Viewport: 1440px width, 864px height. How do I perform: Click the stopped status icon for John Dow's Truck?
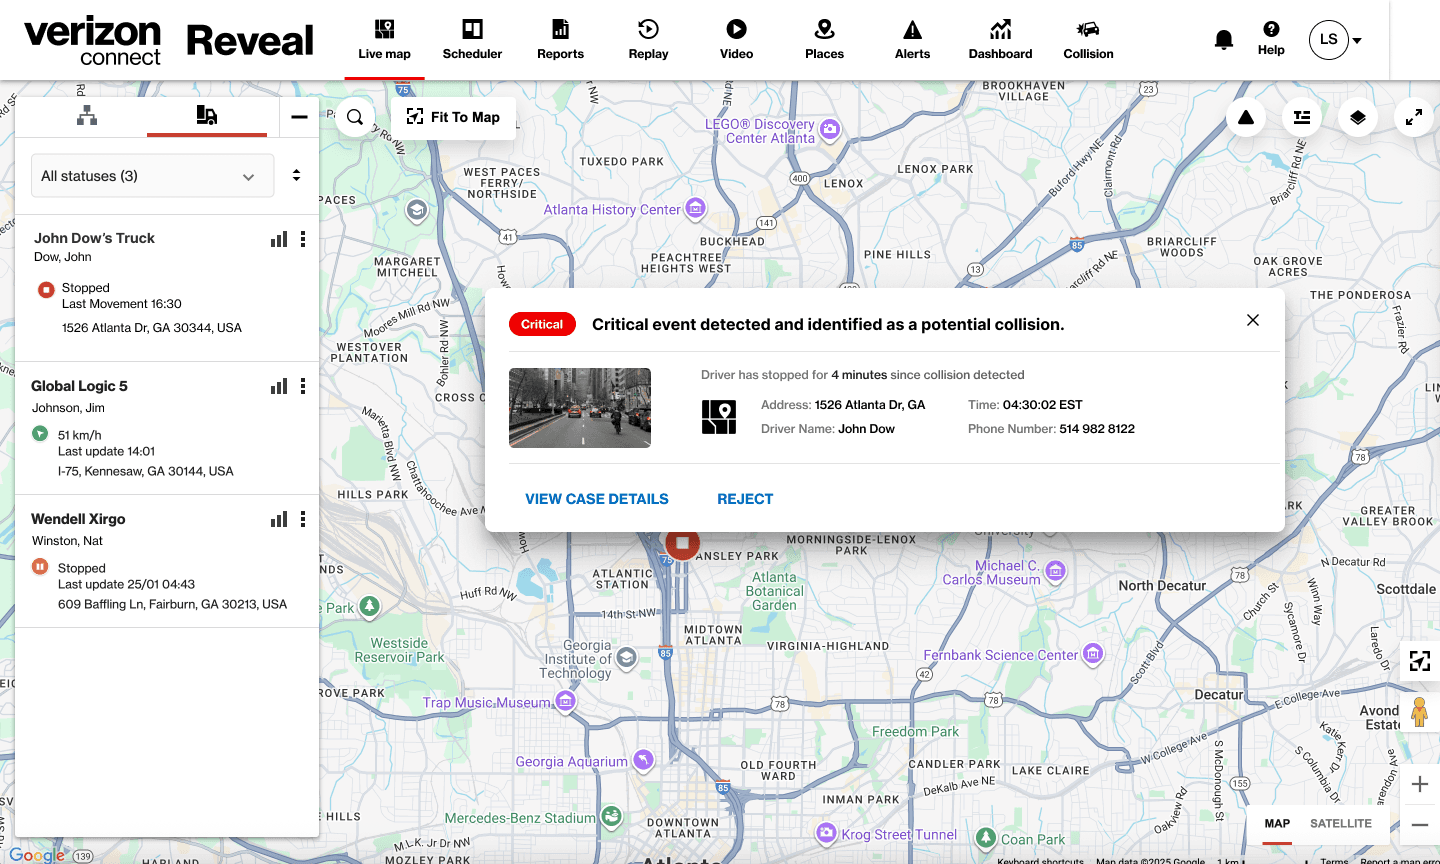[46, 290]
